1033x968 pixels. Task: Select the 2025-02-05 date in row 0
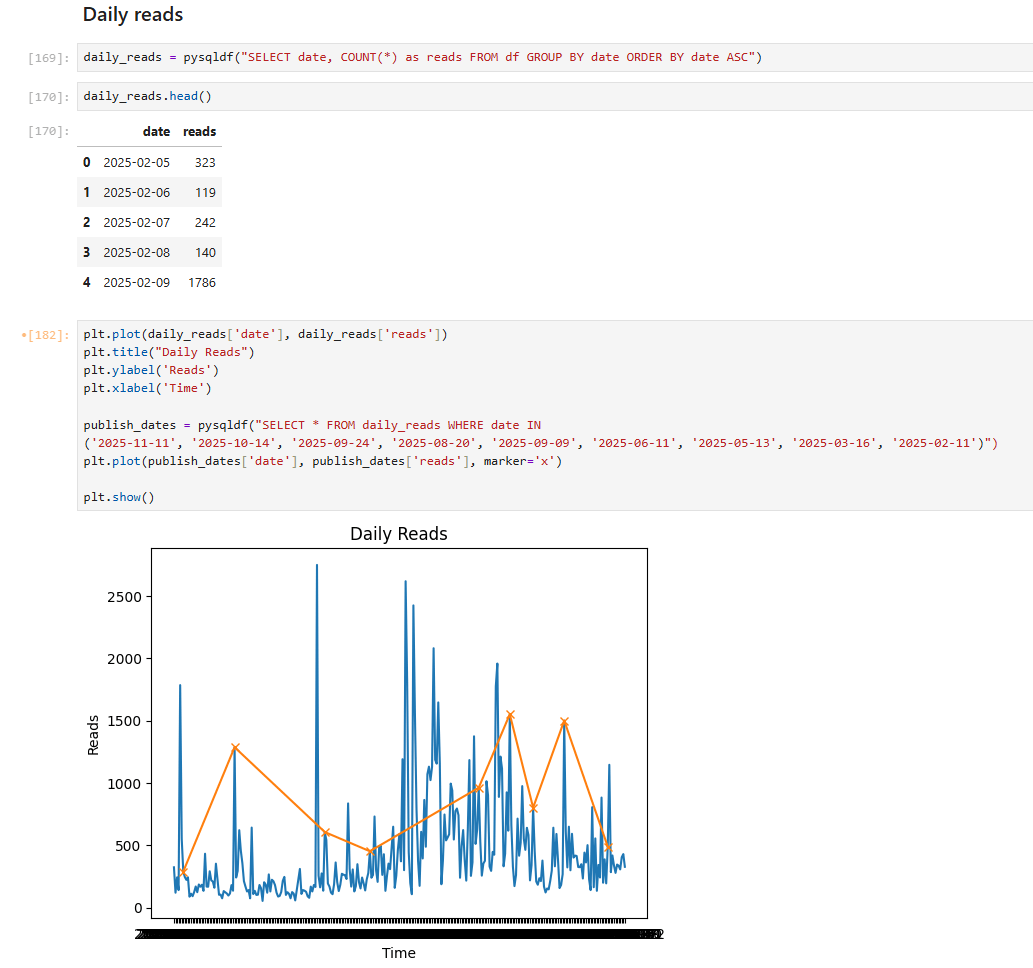(136, 162)
